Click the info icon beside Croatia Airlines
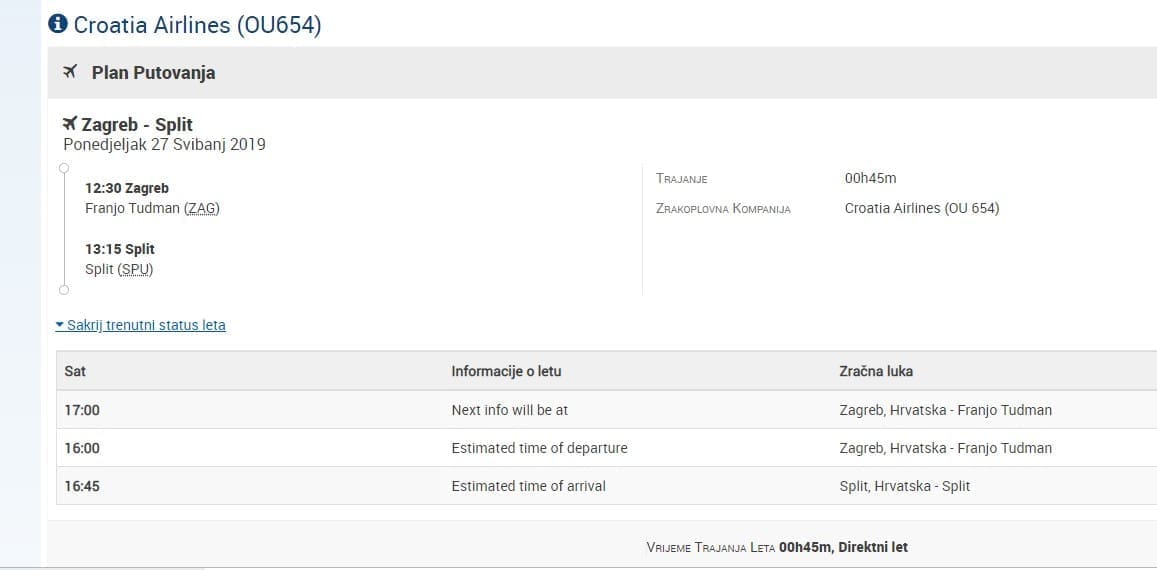The width and height of the screenshot is (1157, 570). point(58,24)
